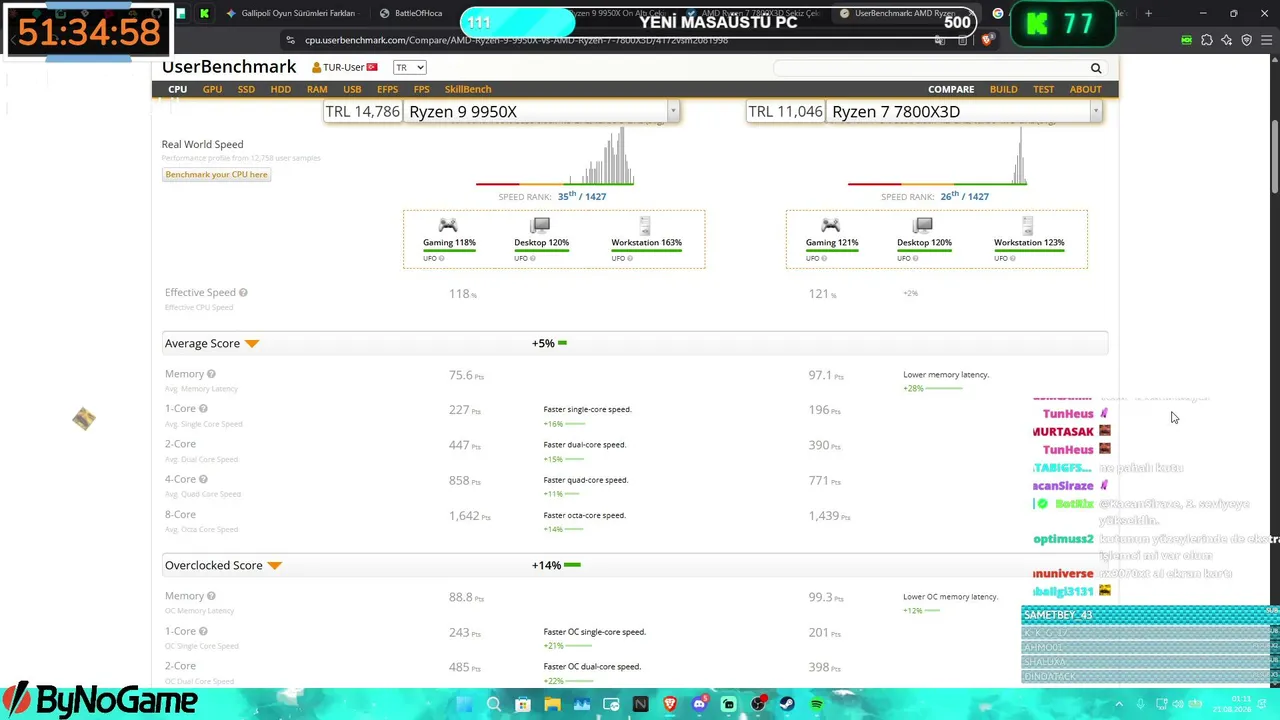Open the Ryzen 9 9950X CPU selector dropdown
The height and width of the screenshot is (720, 1280).
[673, 111]
